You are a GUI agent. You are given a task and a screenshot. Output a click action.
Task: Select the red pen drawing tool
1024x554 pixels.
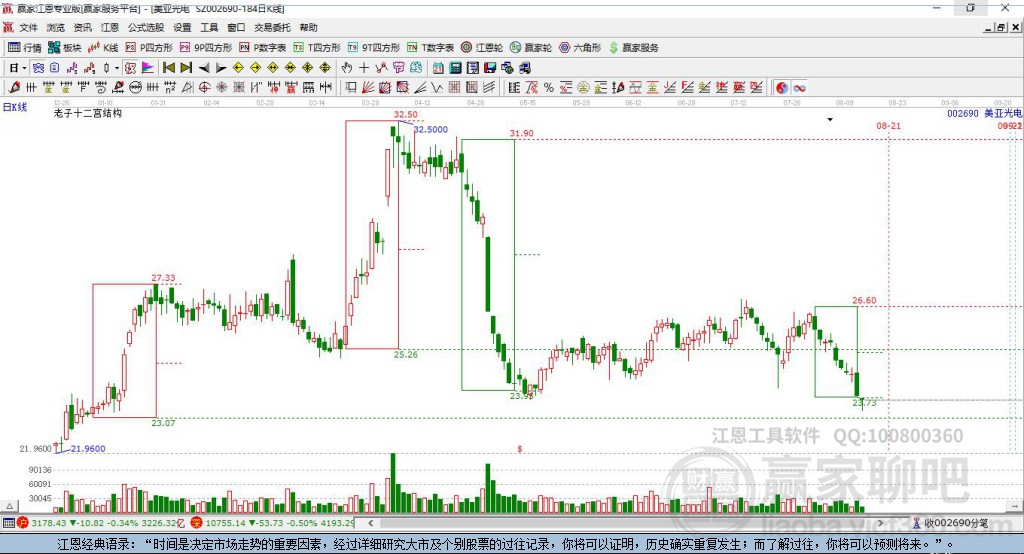(x=14, y=88)
